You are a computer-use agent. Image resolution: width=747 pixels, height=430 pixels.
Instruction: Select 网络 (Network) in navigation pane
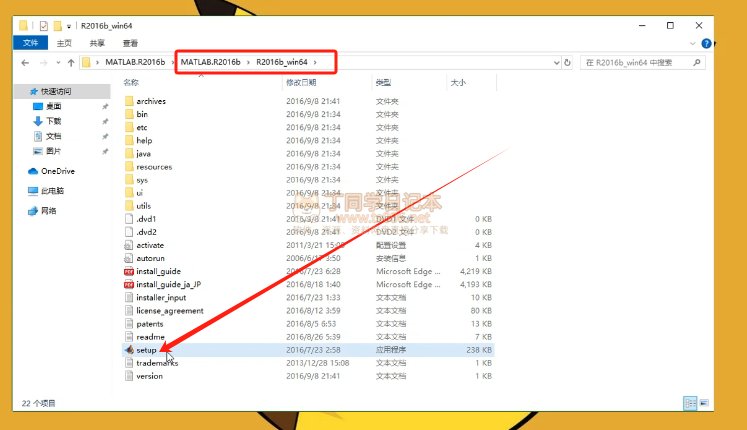[x=48, y=210]
